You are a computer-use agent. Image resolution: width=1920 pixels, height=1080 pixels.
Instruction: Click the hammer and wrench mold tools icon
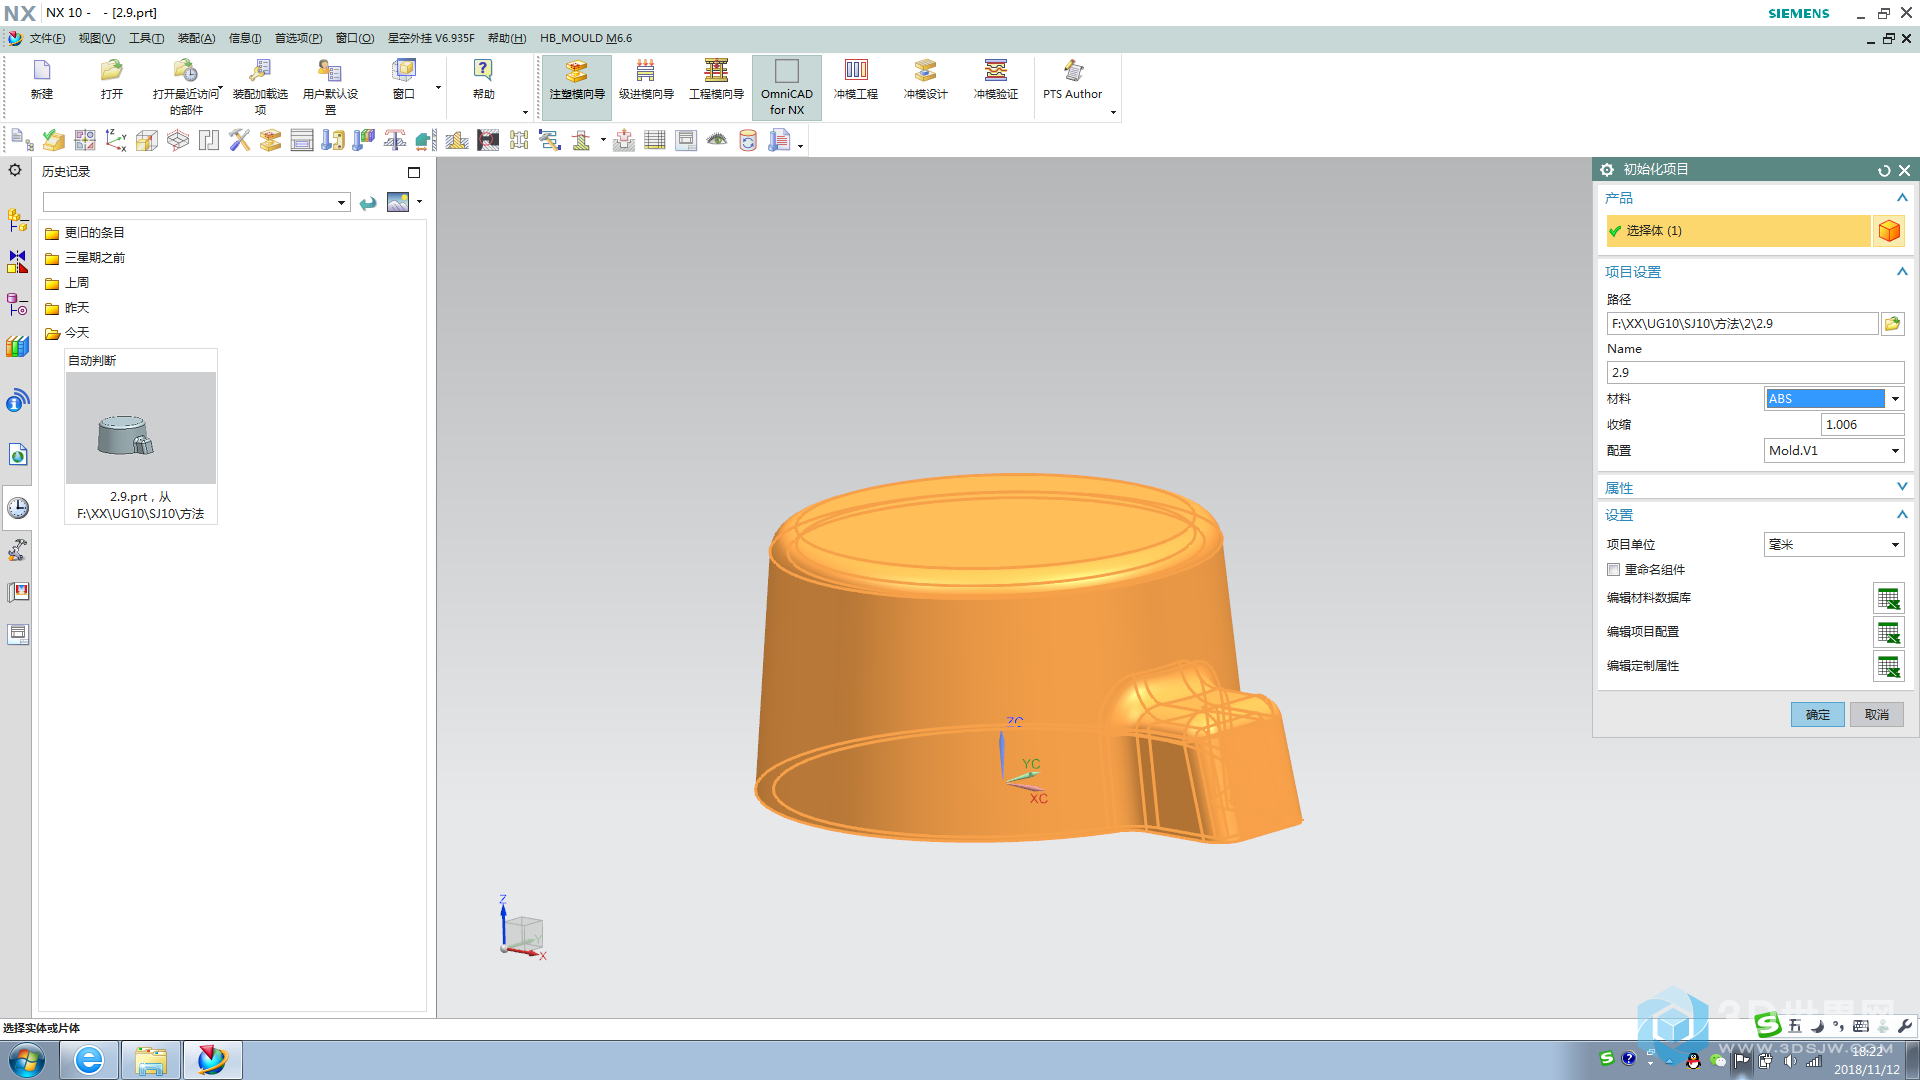point(240,140)
